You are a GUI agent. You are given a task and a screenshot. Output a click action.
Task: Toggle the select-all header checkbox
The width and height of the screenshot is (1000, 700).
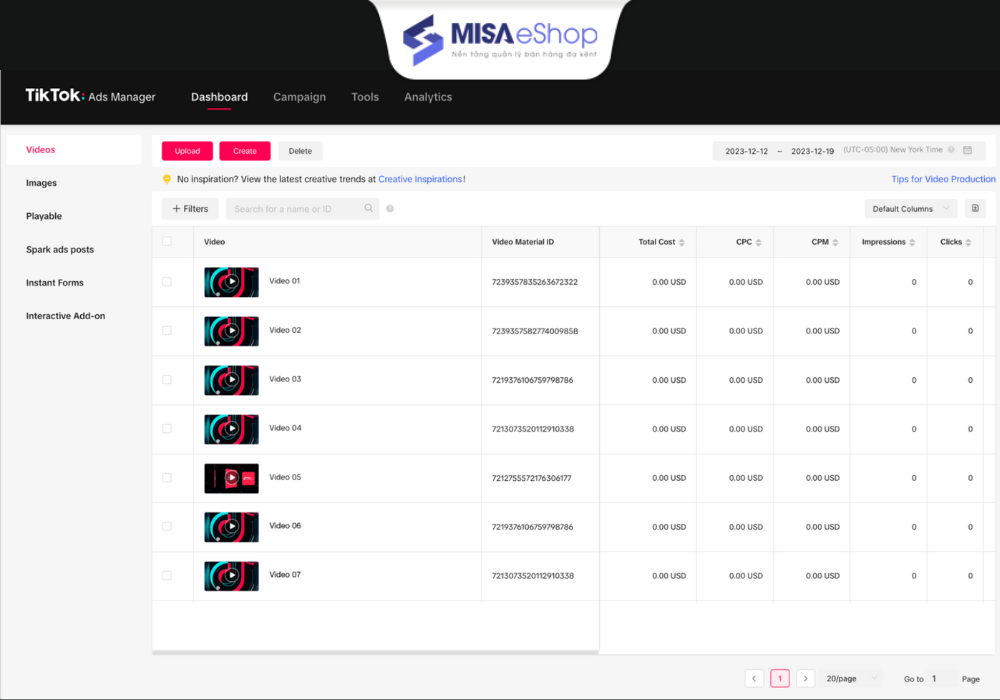pos(167,241)
